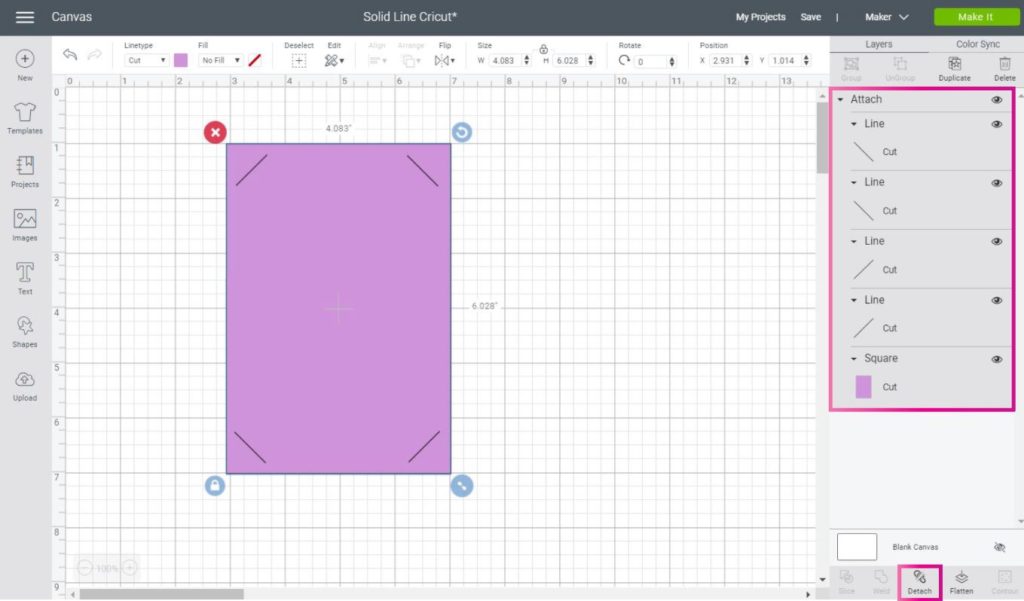The height and width of the screenshot is (601, 1024).
Task: Click the Undo arrow
Action: [70, 55]
